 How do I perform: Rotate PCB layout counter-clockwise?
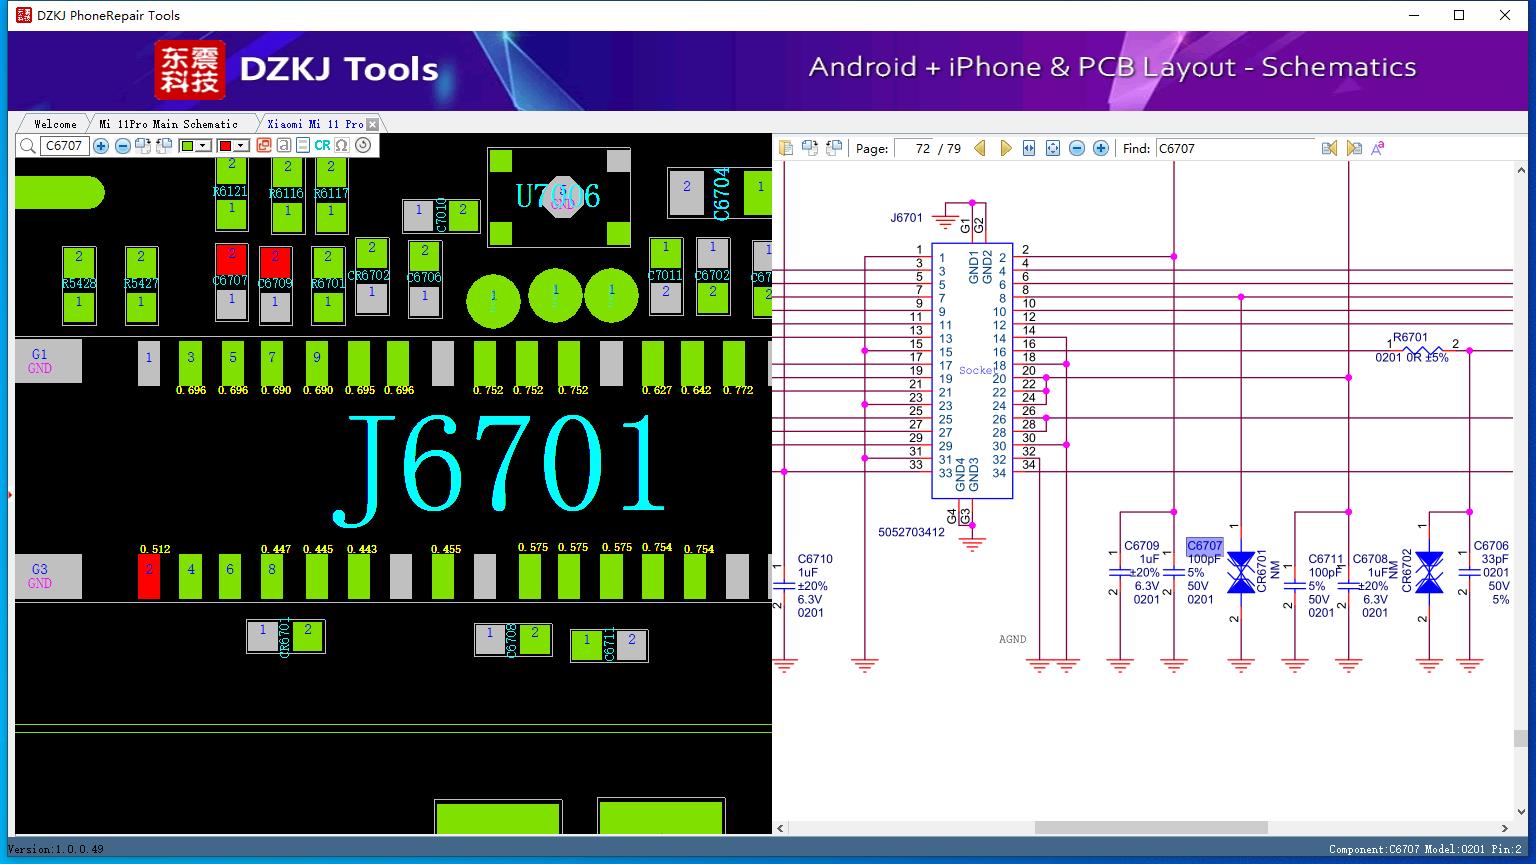[x=163, y=146]
